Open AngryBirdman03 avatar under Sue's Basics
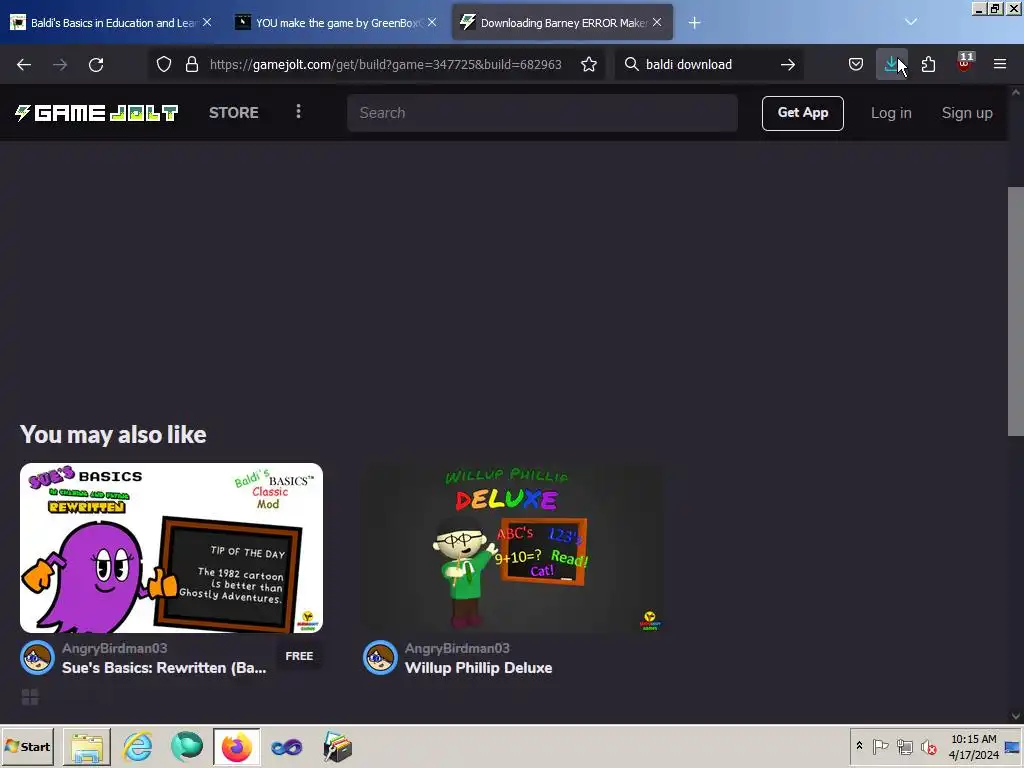Viewport: 1024px width, 768px height. point(37,658)
